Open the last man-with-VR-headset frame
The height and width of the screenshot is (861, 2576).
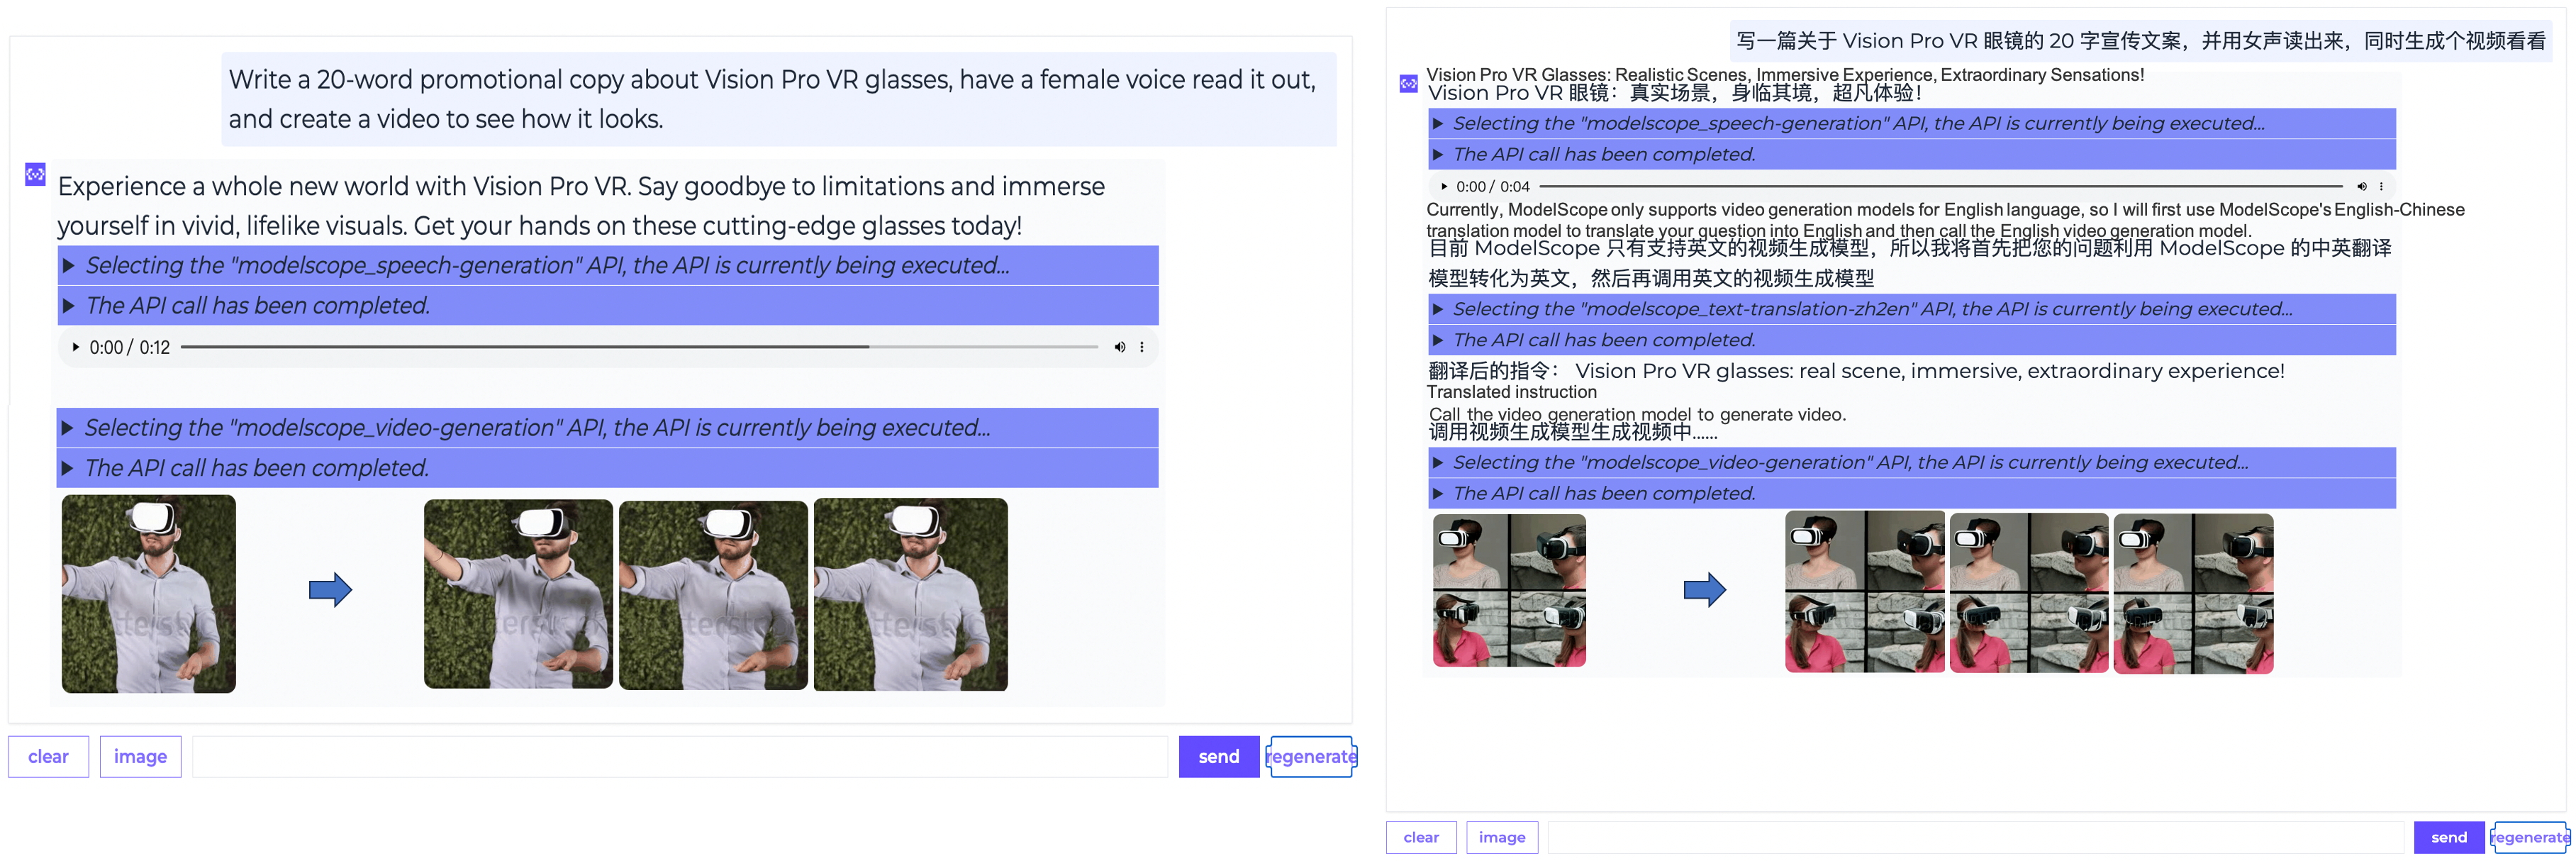(x=911, y=594)
